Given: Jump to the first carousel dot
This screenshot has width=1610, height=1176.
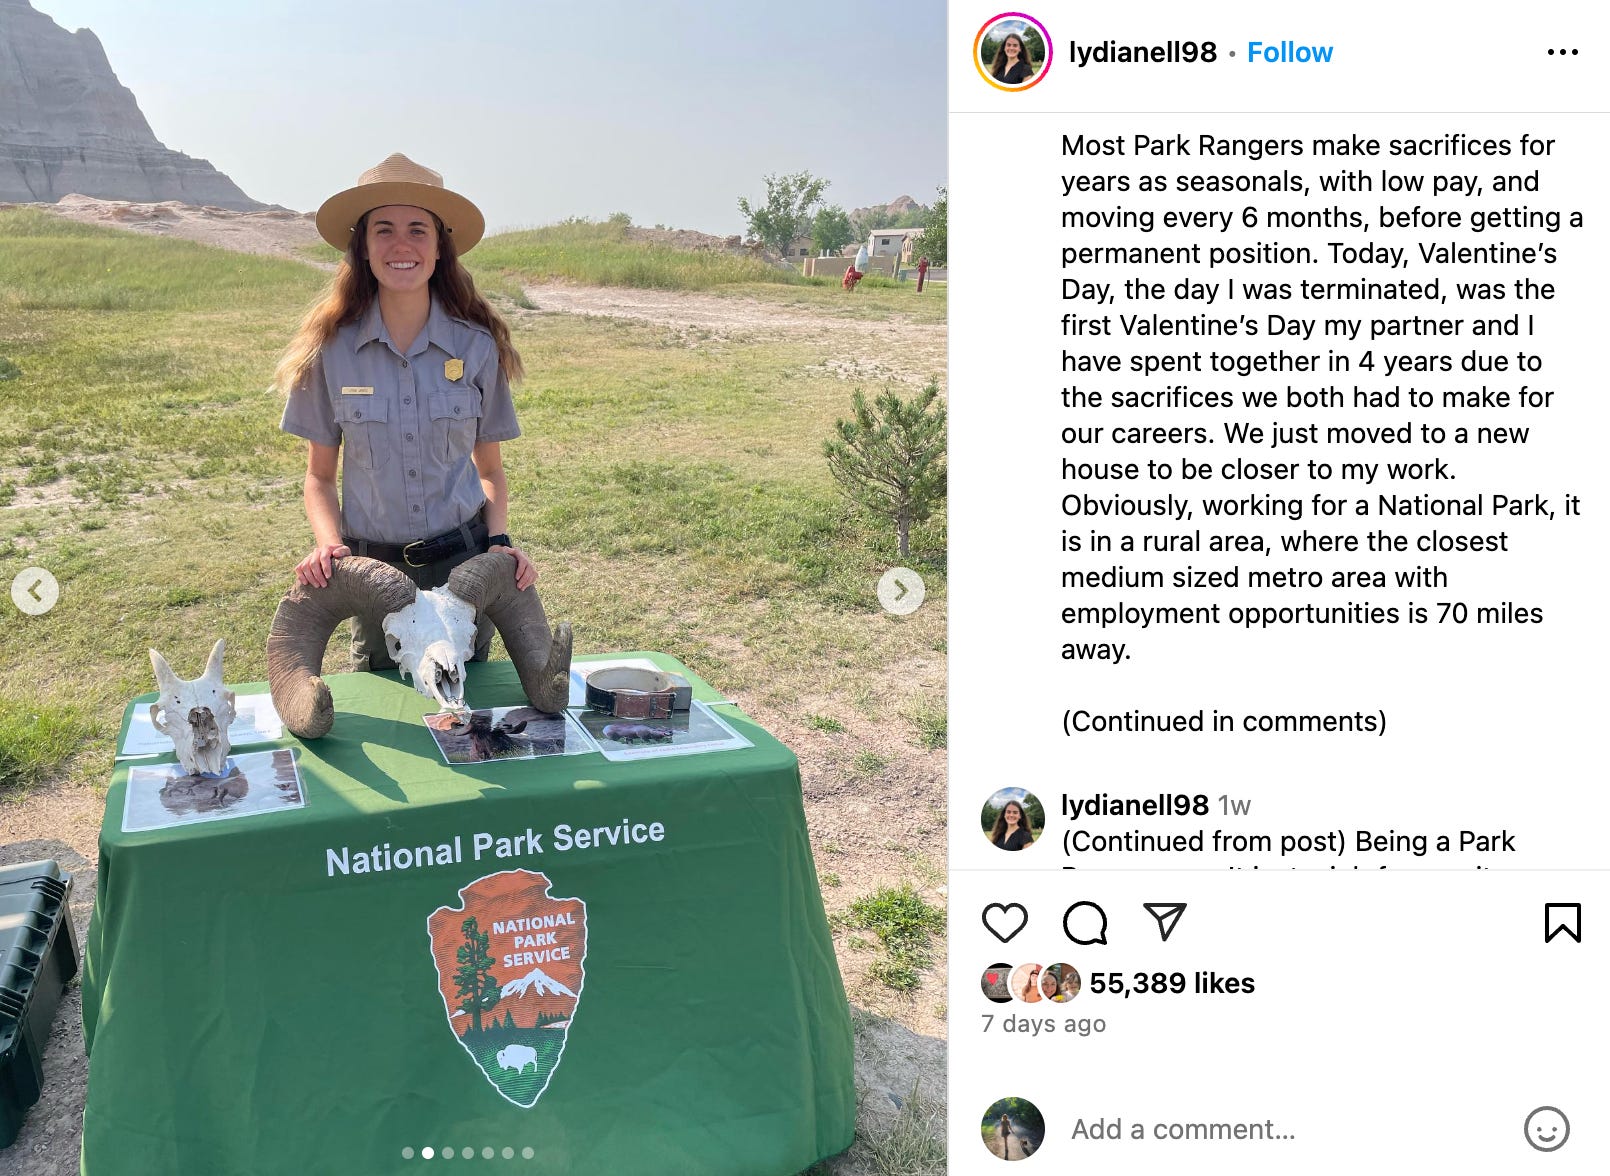Looking at the screenshot, I should [x=408, y=1153].
